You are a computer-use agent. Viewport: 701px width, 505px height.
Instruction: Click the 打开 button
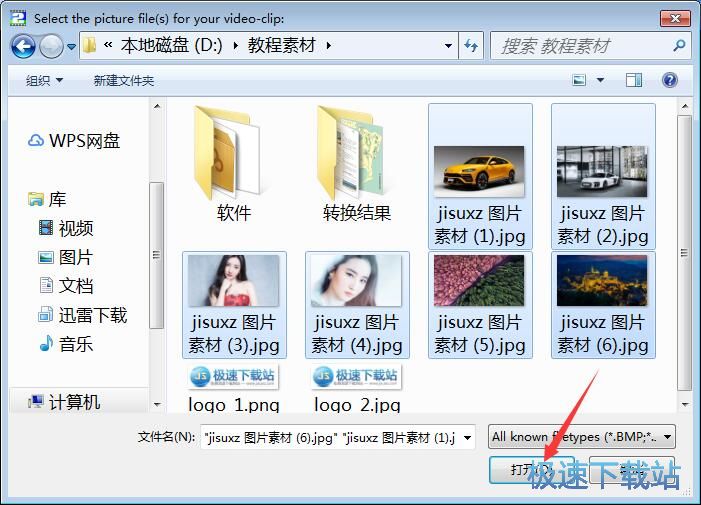click(x=531, y=470)
